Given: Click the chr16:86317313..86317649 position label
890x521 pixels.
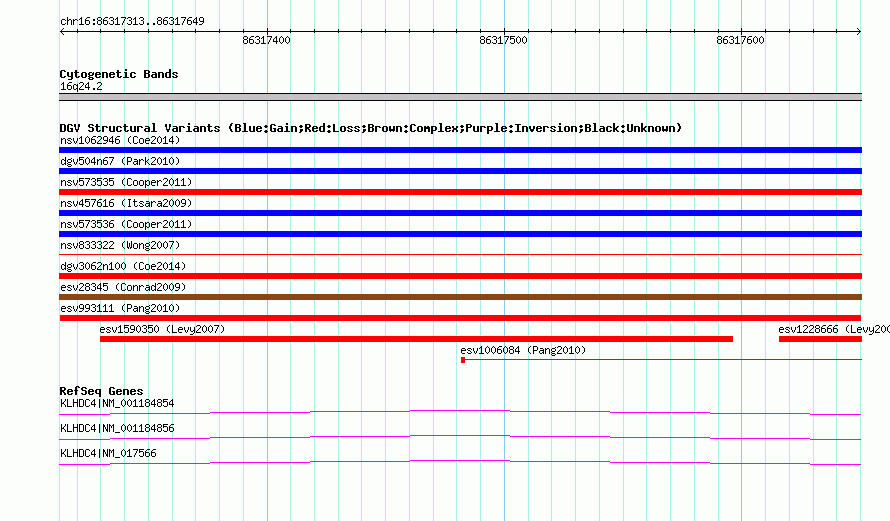Looking at the screenshot, I should click(132, 21).
